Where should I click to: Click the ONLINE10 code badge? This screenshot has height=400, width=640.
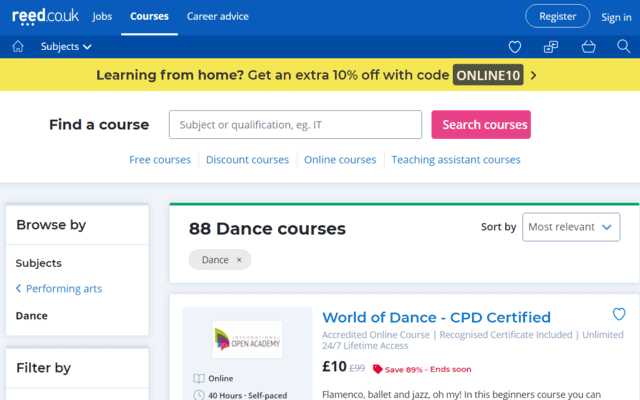[488, 75]
